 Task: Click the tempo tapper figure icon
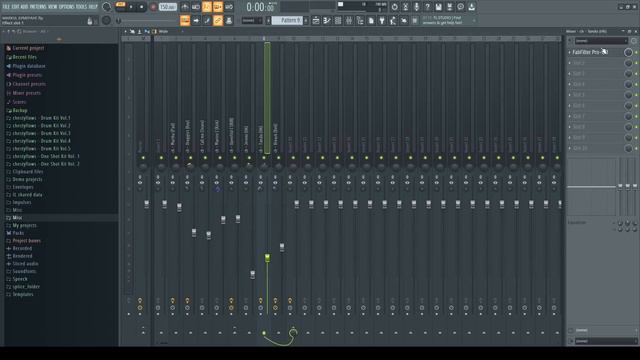[x=393, y=20]
